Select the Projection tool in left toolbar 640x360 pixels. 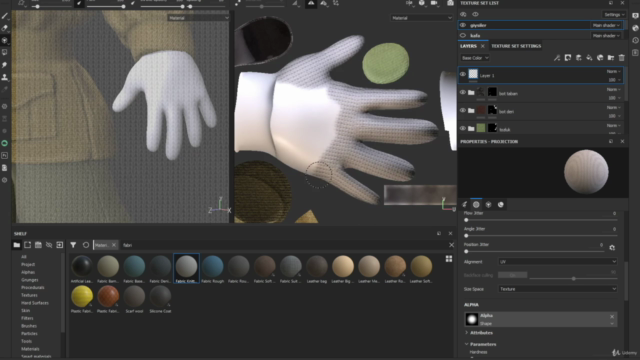click(4, 40)
